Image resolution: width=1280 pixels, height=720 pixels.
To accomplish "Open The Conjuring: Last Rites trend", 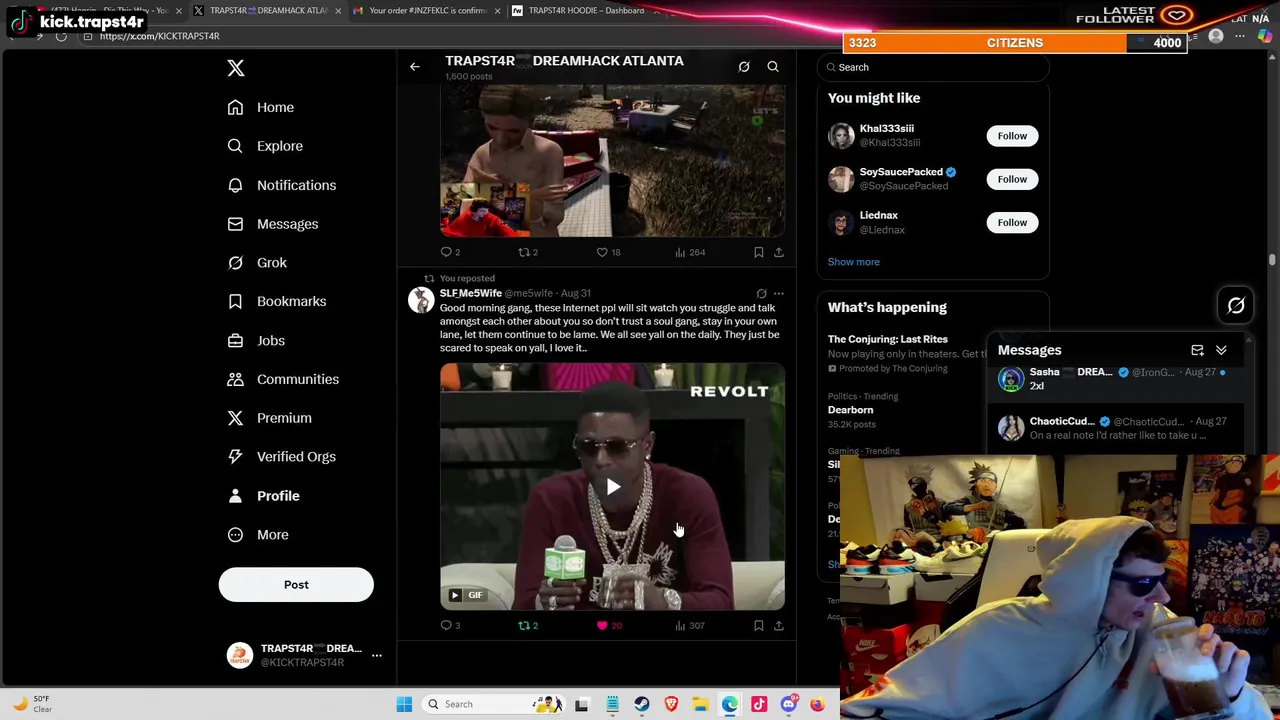I will [x=887, y=339].
